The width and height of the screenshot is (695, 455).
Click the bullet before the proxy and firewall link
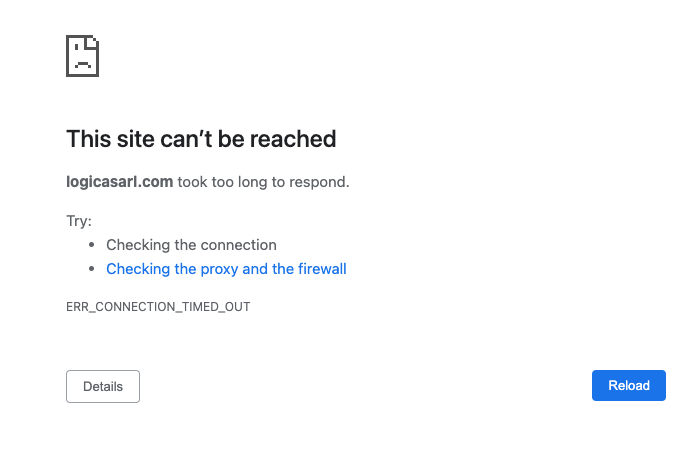(x=92, y=269)
